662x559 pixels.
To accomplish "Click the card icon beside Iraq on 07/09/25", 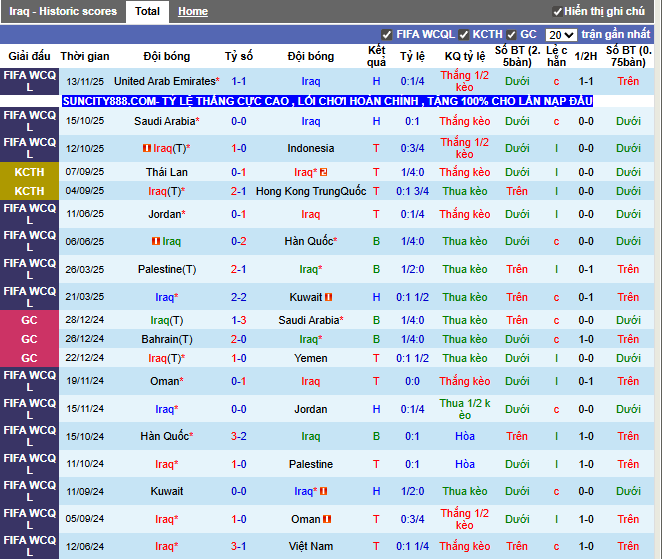I will [x=323, y=172].
